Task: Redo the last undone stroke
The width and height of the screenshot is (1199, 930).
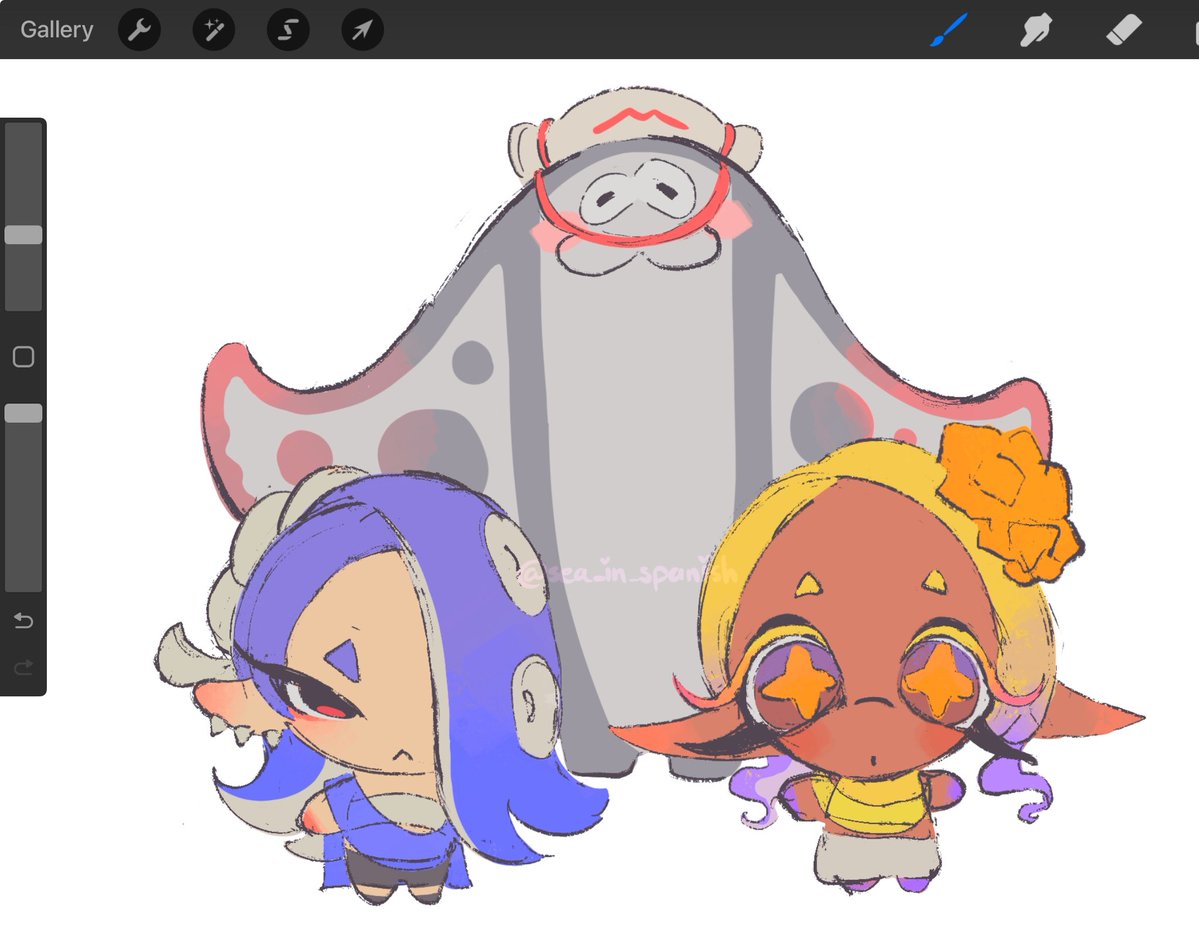Action: point(24,668)
